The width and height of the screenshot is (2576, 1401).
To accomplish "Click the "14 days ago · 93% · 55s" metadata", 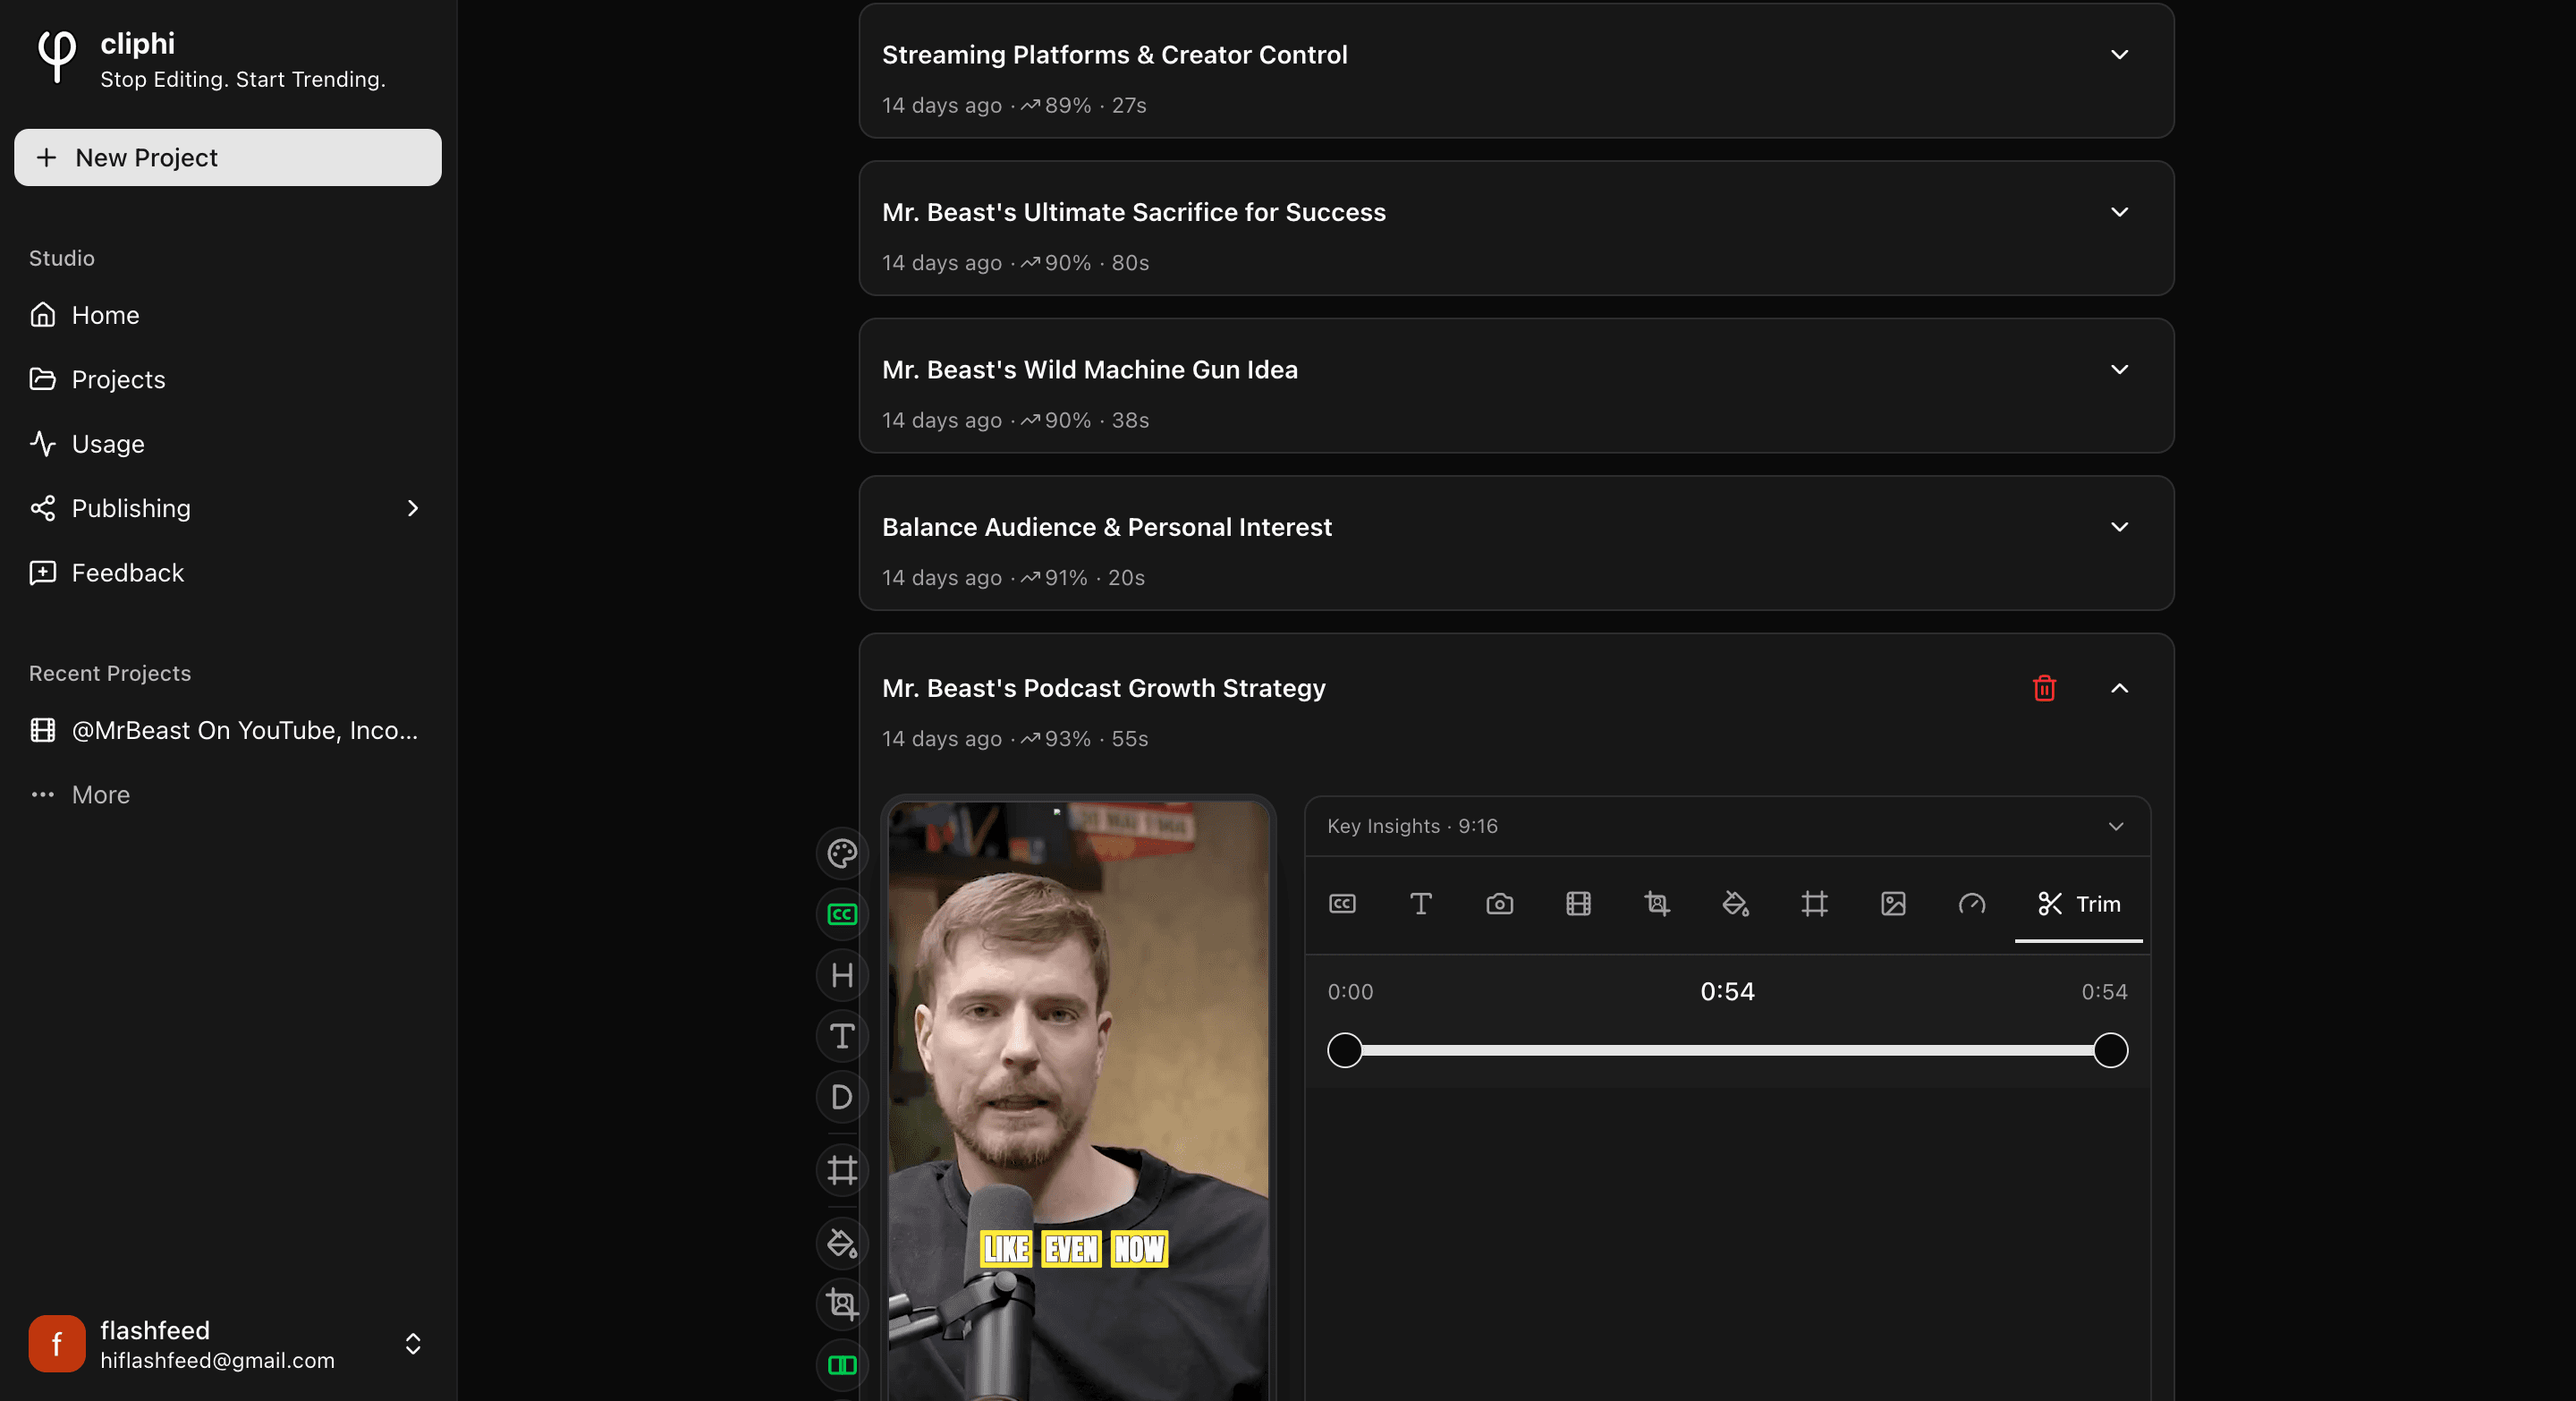I will point(1015,739).
